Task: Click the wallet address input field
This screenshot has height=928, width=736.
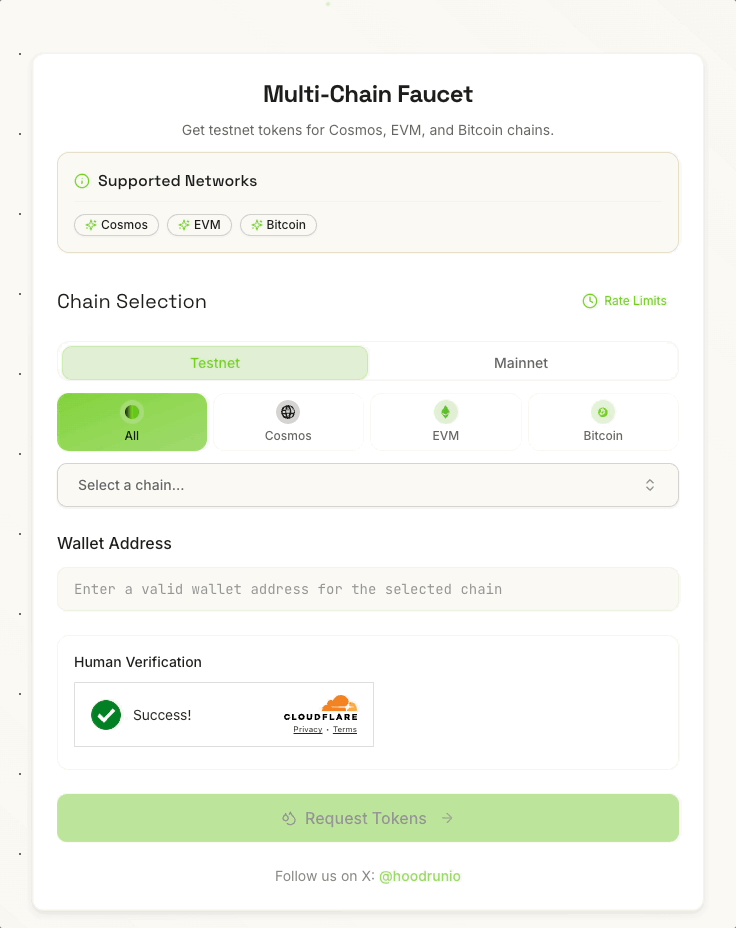Action: click(367, 589)
